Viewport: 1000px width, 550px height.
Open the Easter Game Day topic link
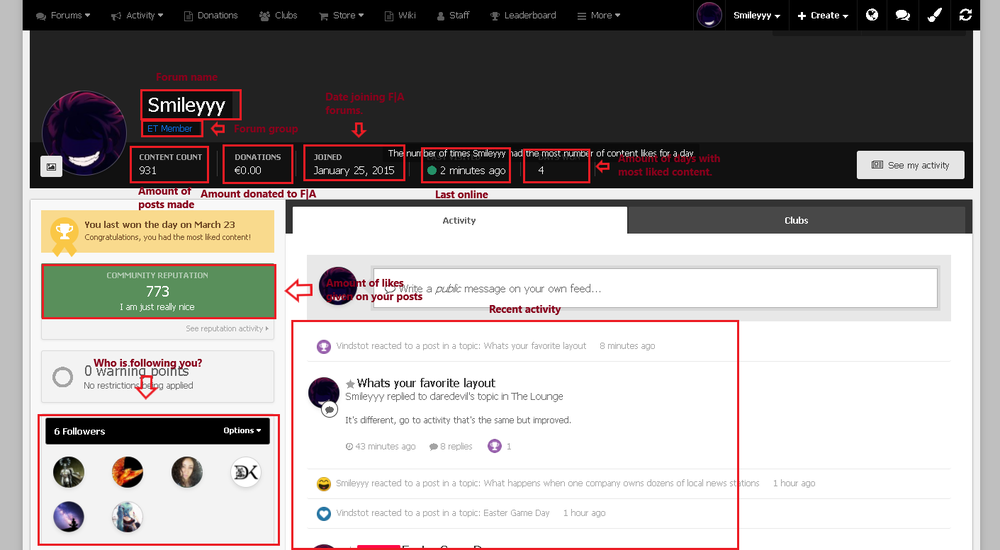tap(517, 513)
